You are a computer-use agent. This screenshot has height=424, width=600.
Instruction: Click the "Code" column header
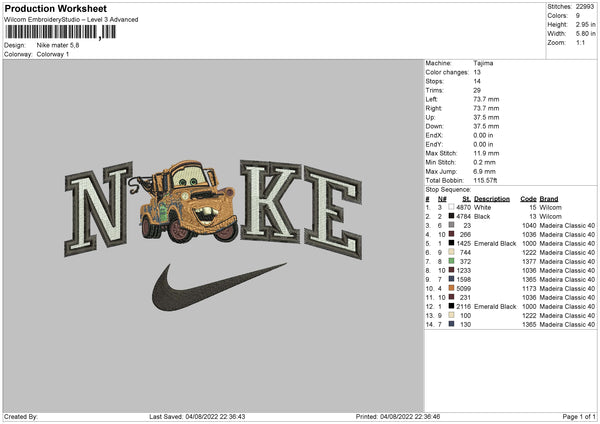pyautogui.click(x=528, y=199)
